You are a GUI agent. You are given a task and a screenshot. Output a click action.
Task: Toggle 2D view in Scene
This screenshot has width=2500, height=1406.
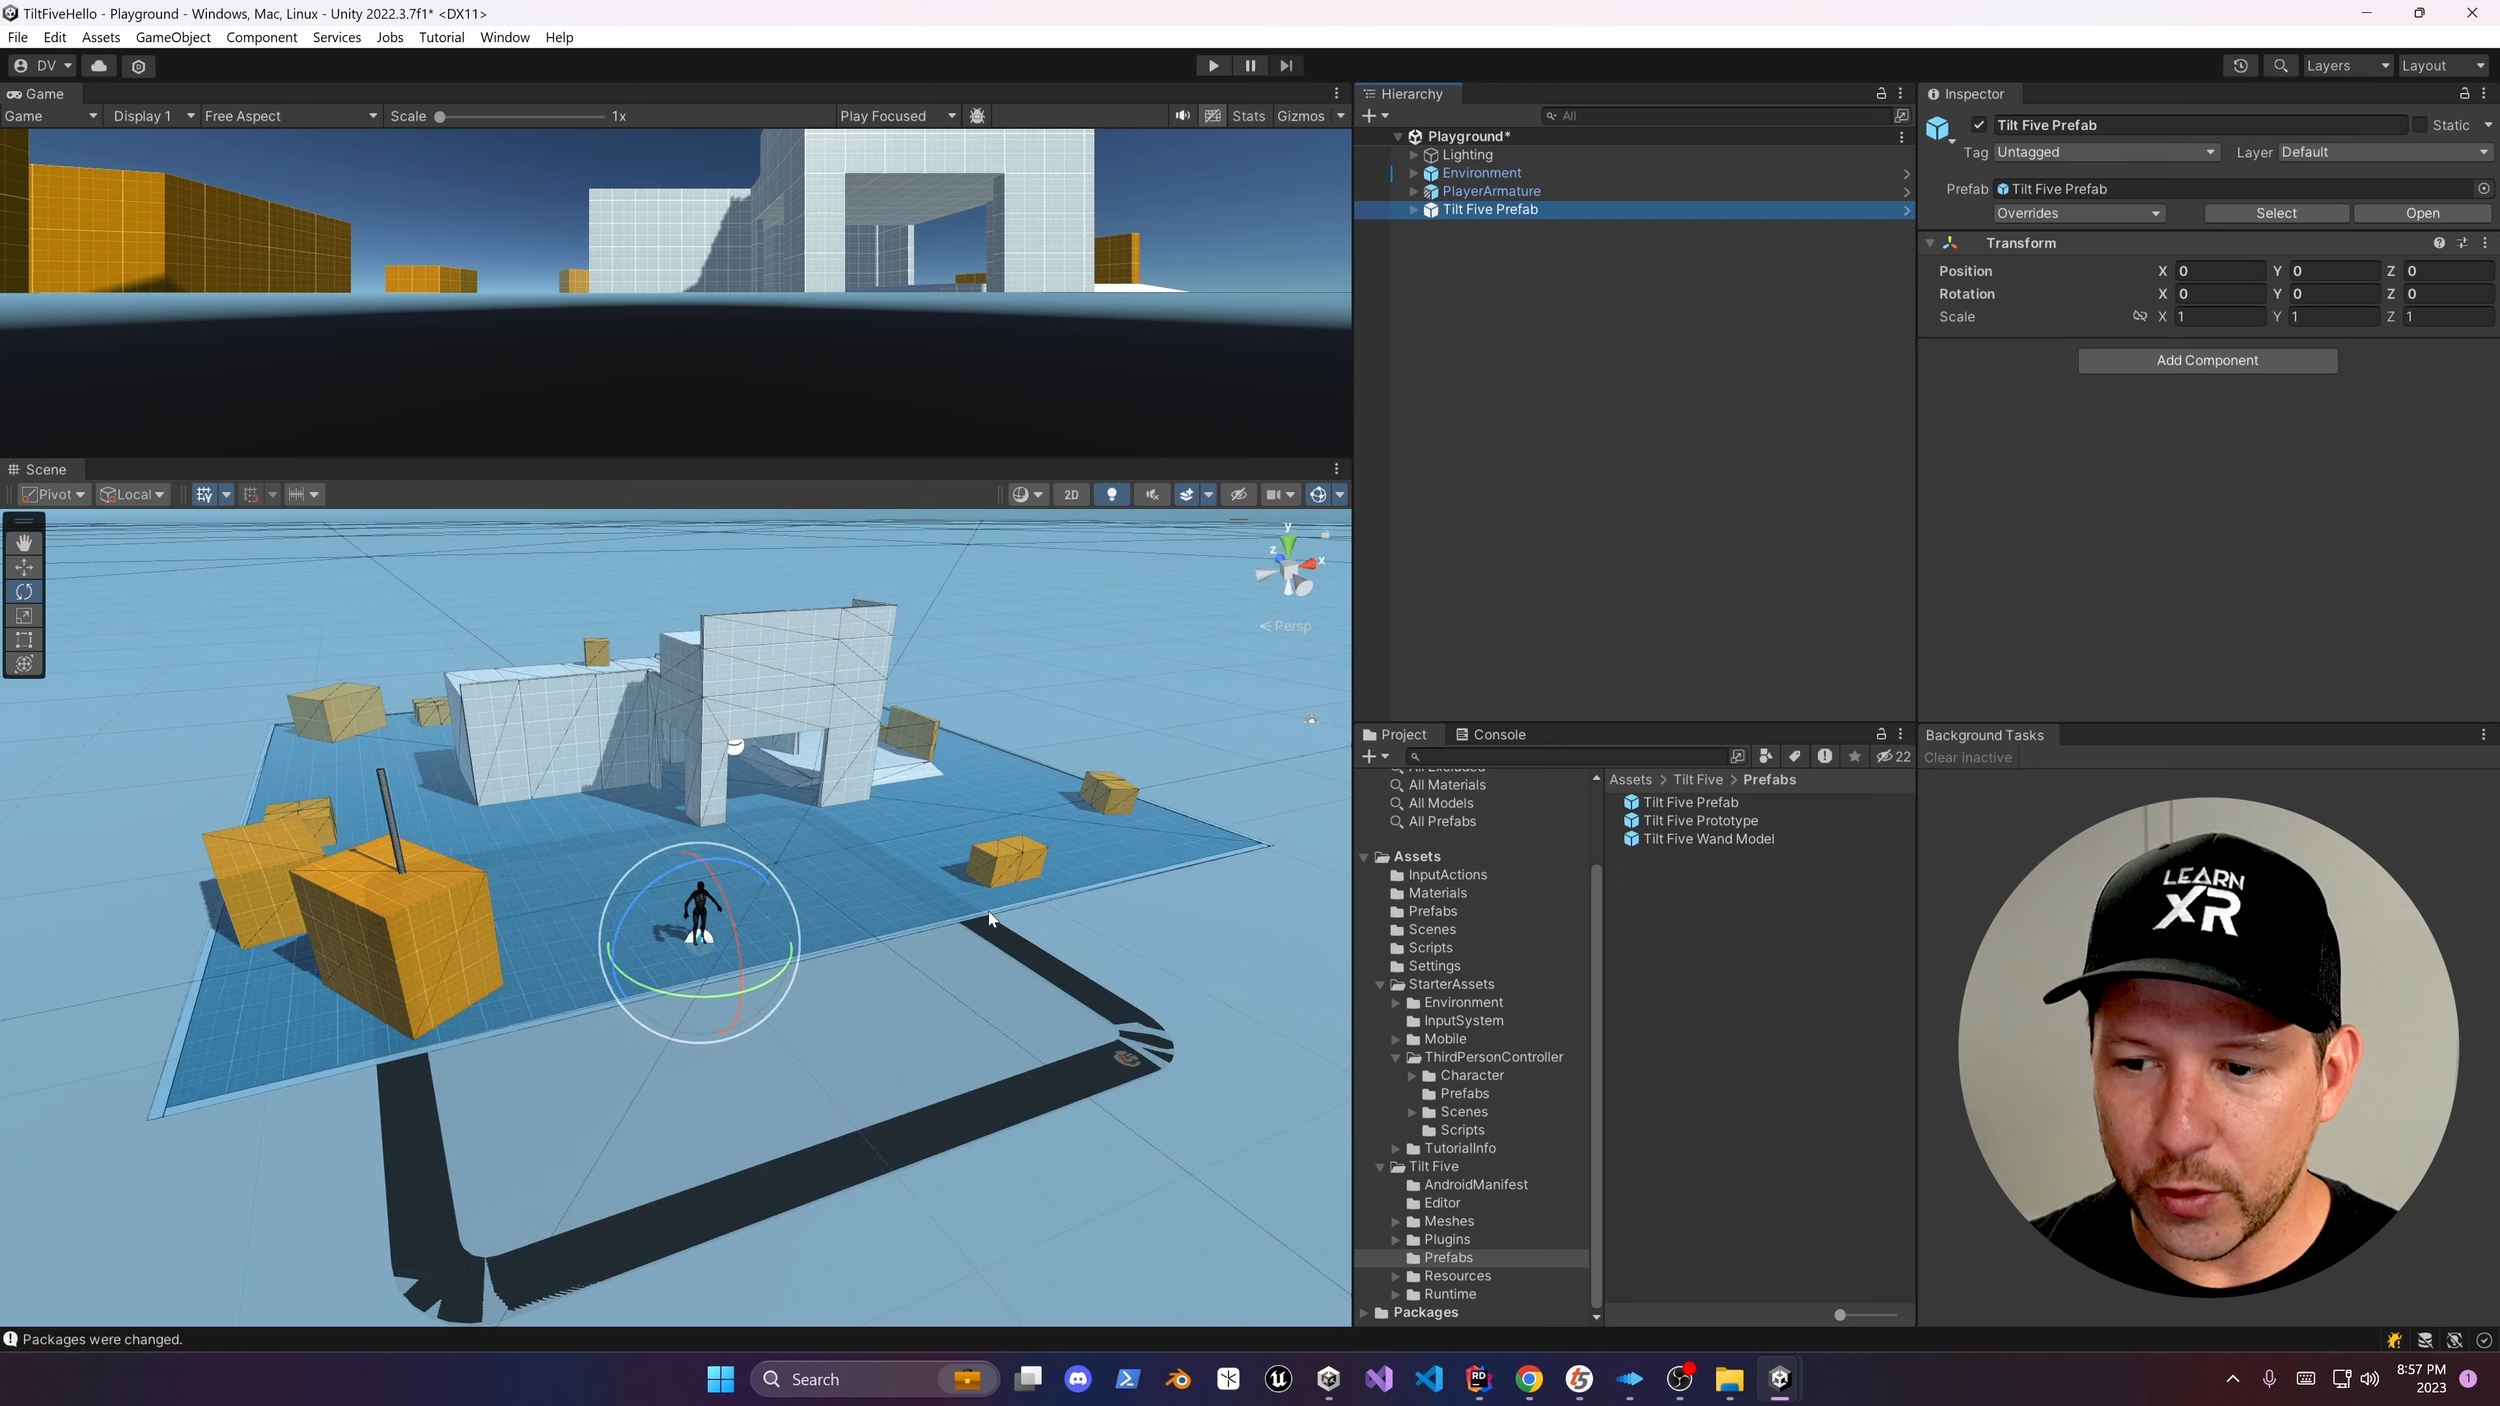[1071, 495]
